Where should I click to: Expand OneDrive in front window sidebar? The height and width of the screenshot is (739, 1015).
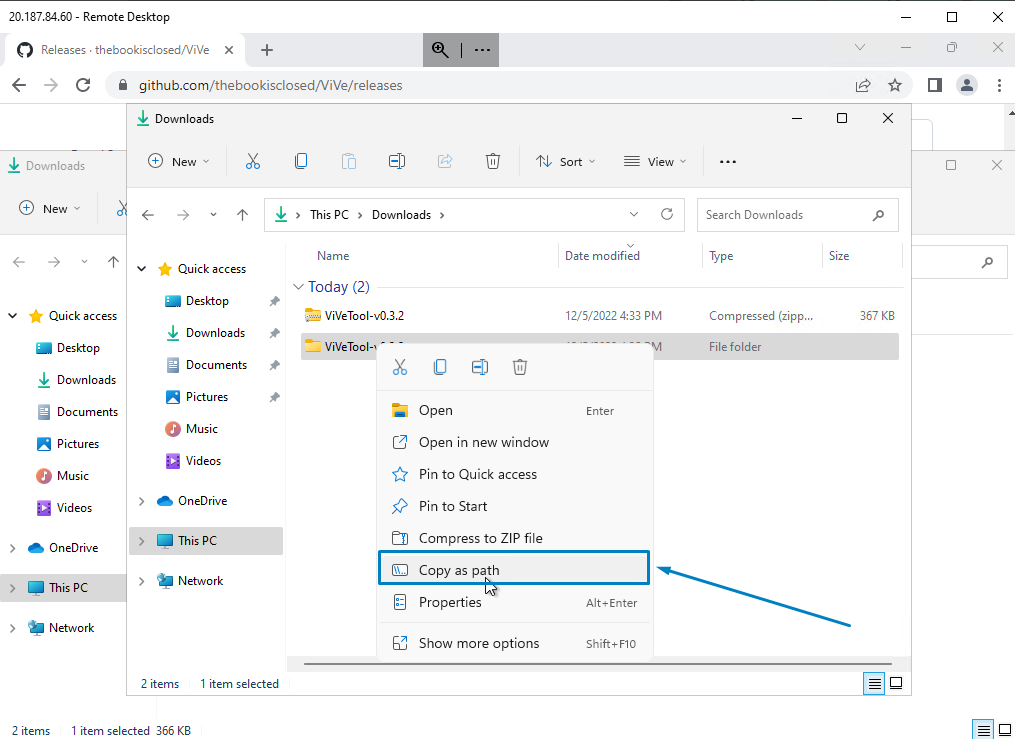click(x=142, y=501)
